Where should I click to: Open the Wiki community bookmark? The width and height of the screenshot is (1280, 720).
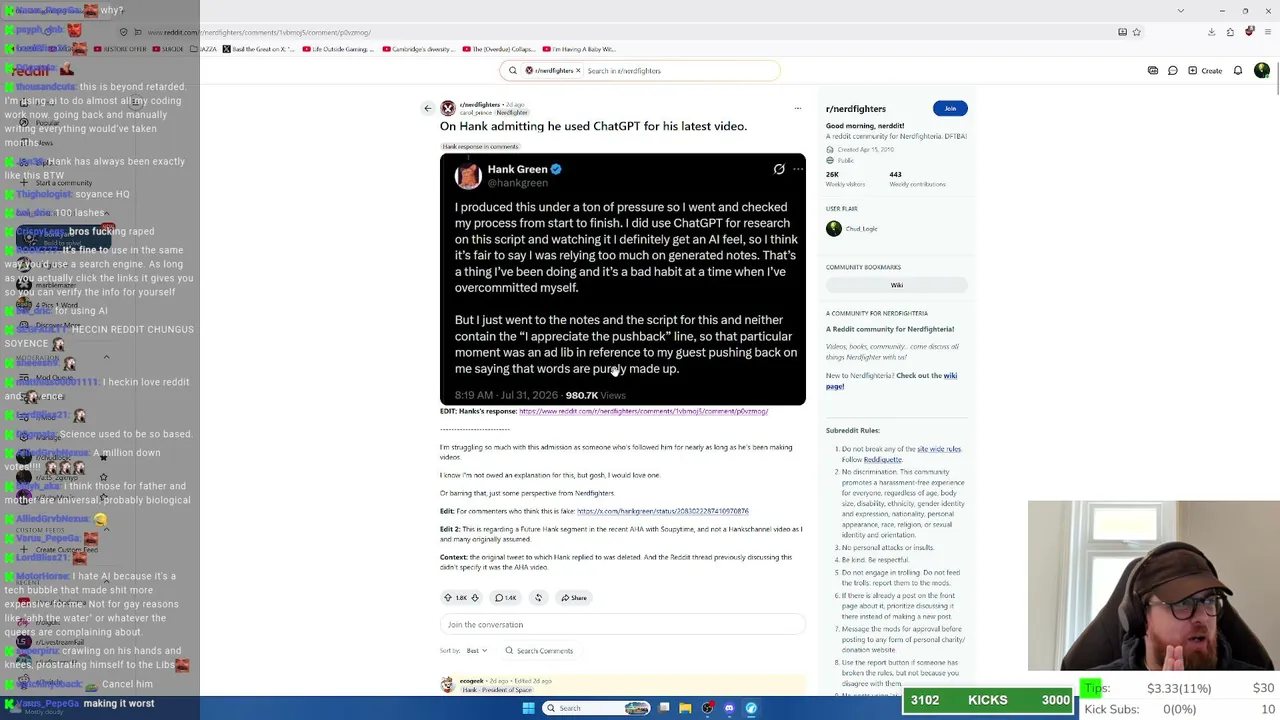896,285
